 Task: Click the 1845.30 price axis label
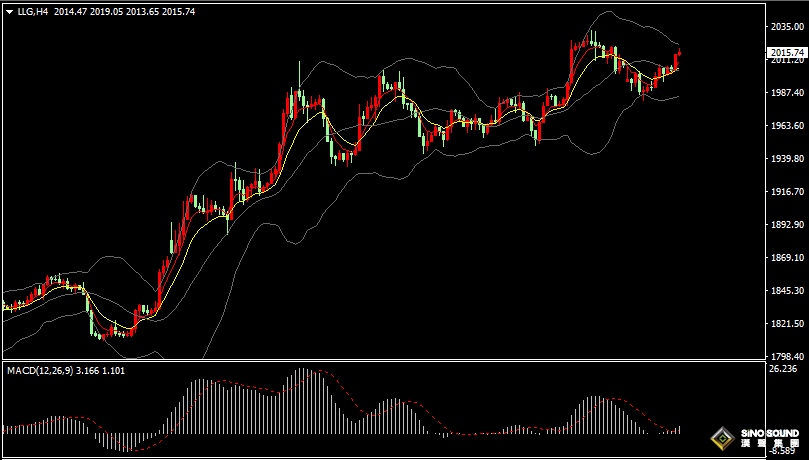click(x=785, y=291)
